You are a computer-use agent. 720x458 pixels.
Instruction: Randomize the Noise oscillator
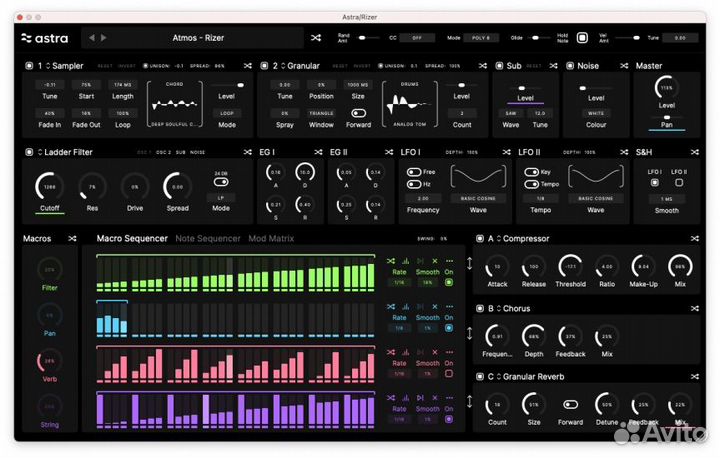(624, 66)
